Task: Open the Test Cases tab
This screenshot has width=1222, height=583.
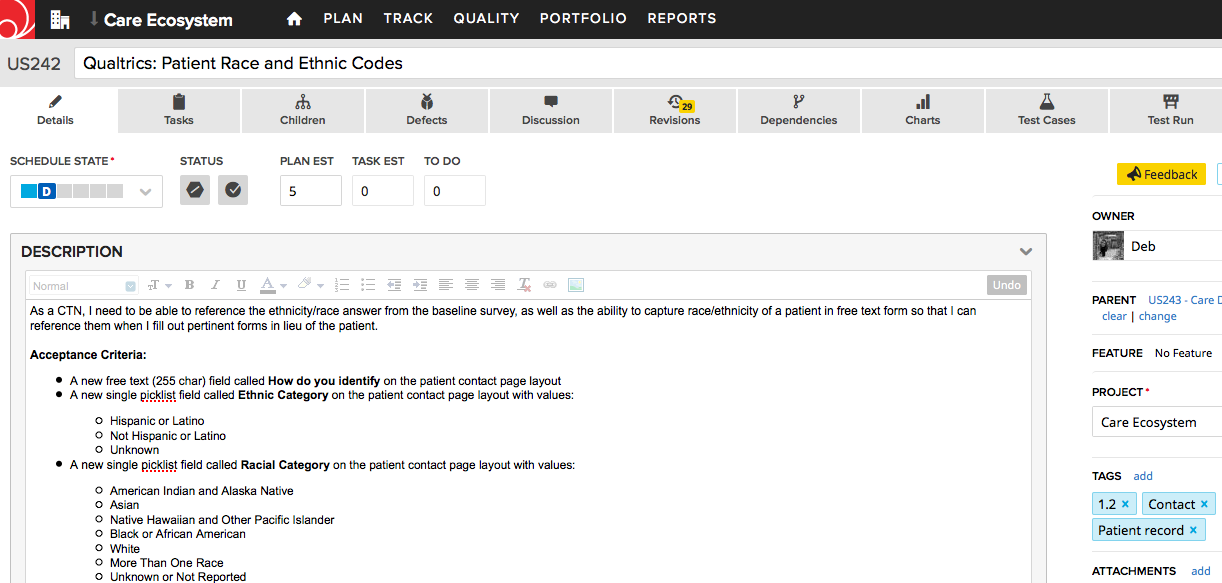Action: point(1047,111)
